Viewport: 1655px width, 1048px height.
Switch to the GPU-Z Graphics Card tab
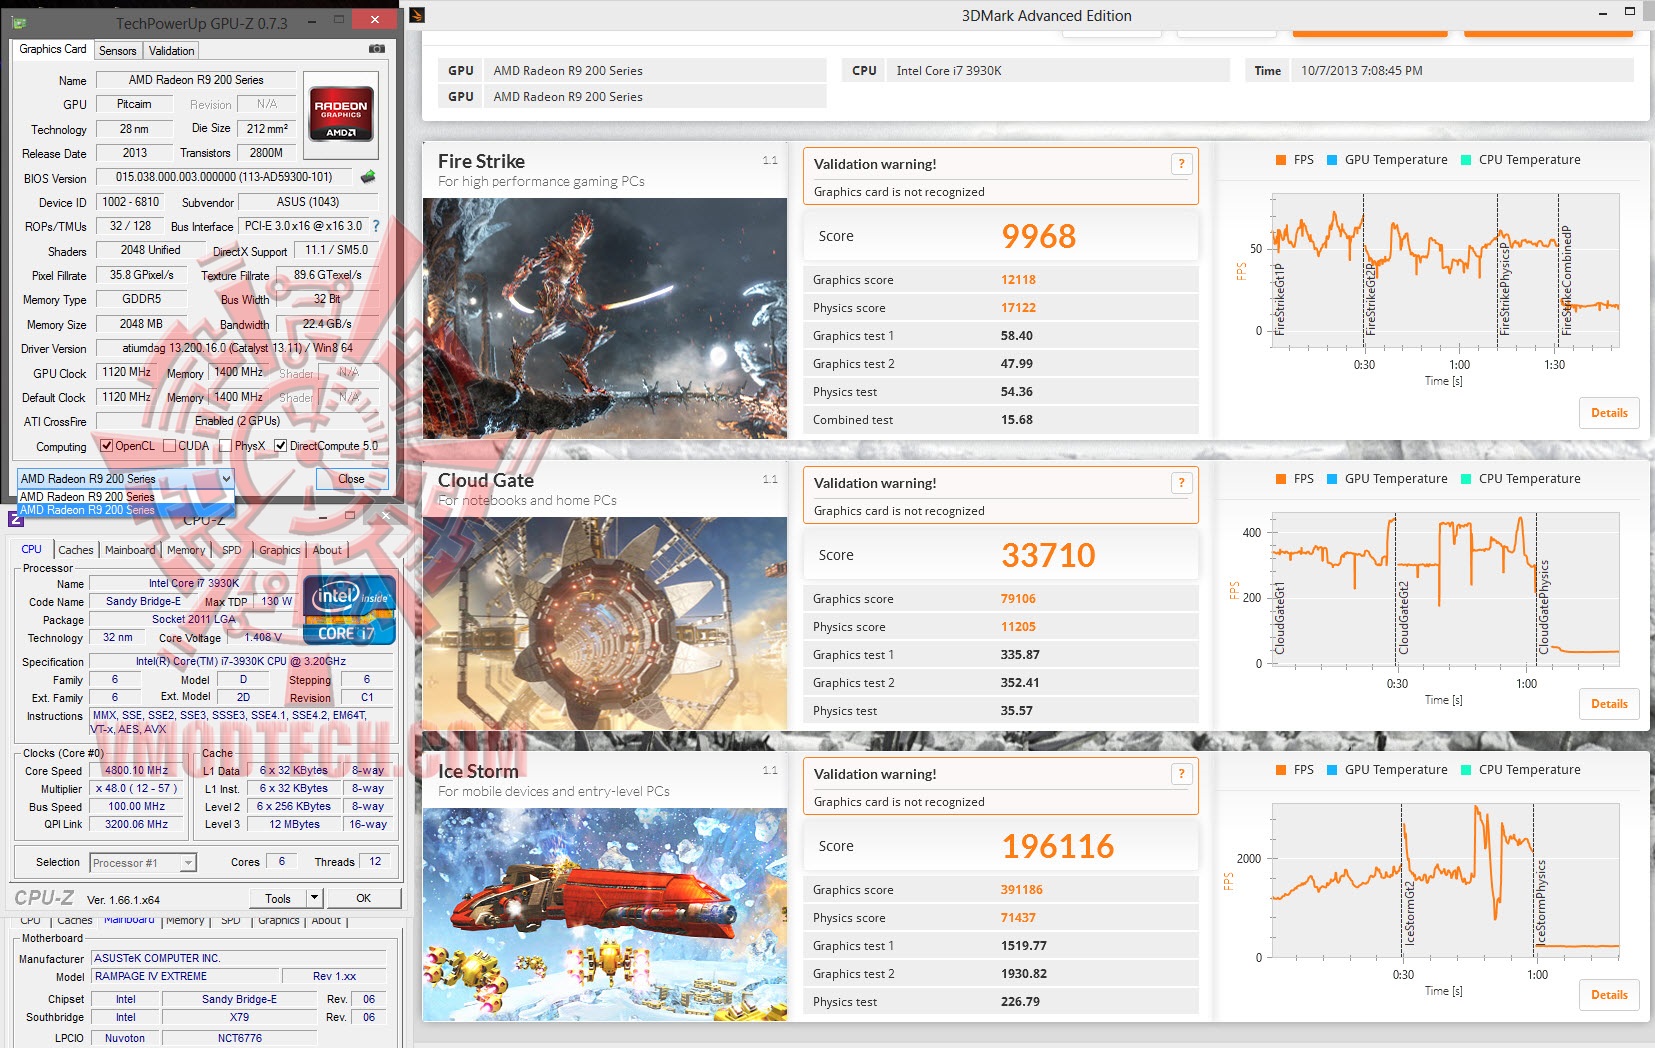pos(53,49)
